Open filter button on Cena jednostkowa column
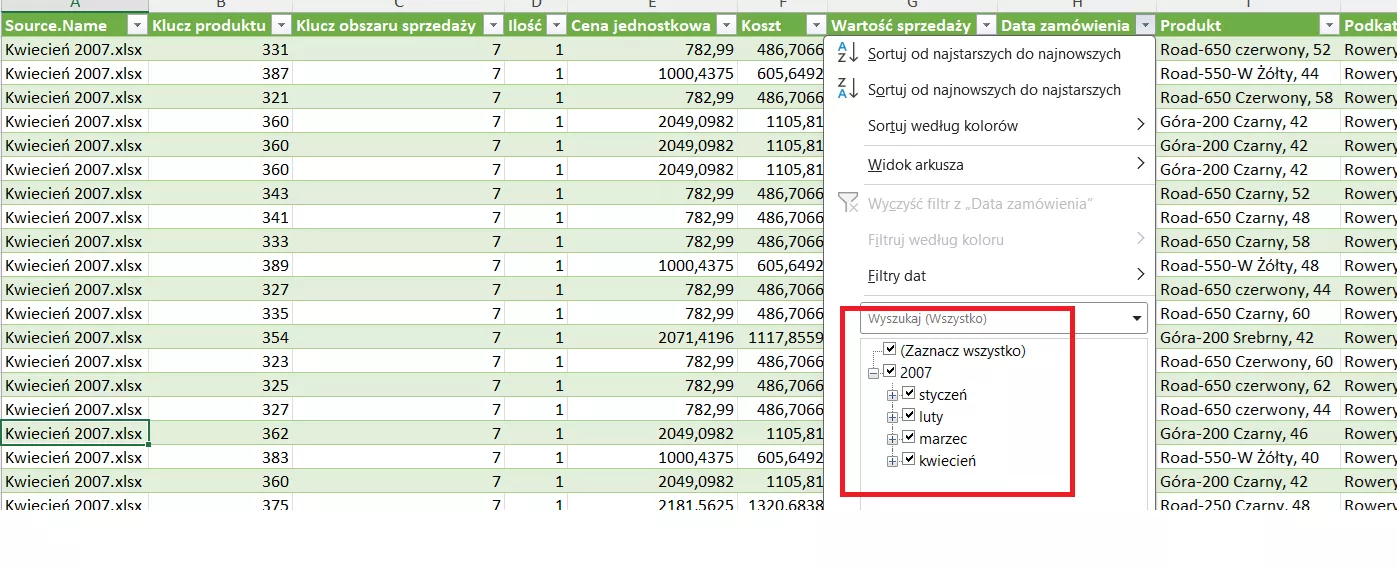This screenshot has height=569, width=1397. [726, 26]
